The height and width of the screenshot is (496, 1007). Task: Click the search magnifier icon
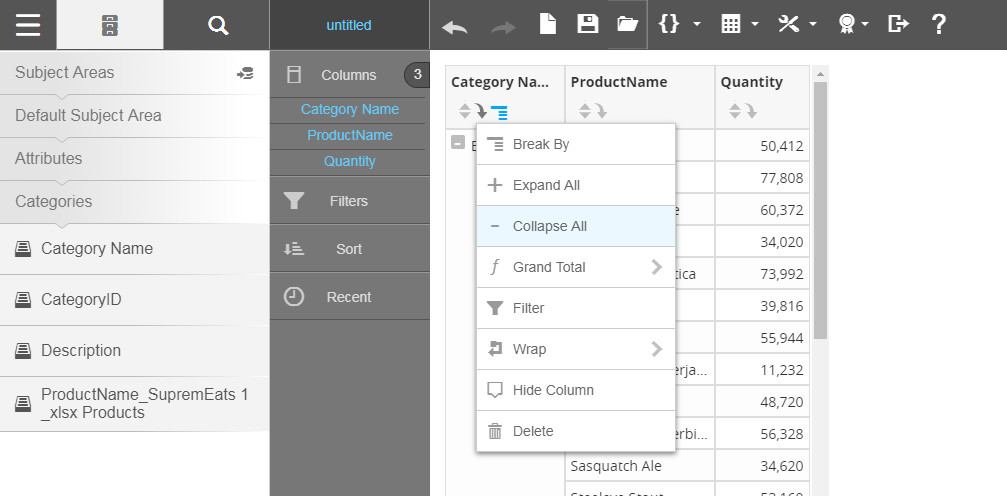[217, 25]
